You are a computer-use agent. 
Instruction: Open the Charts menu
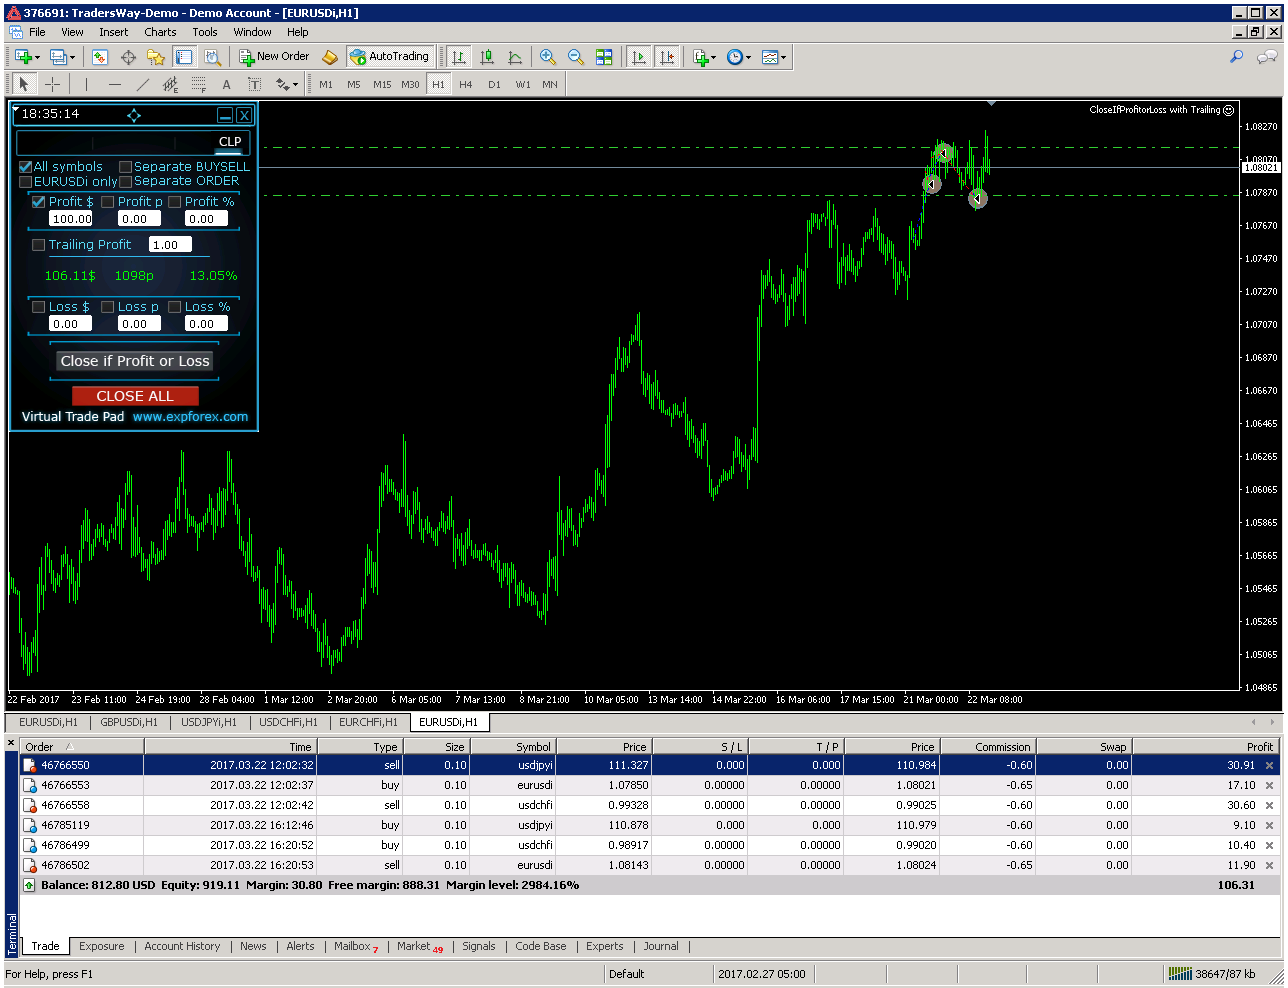click(160, 32)
